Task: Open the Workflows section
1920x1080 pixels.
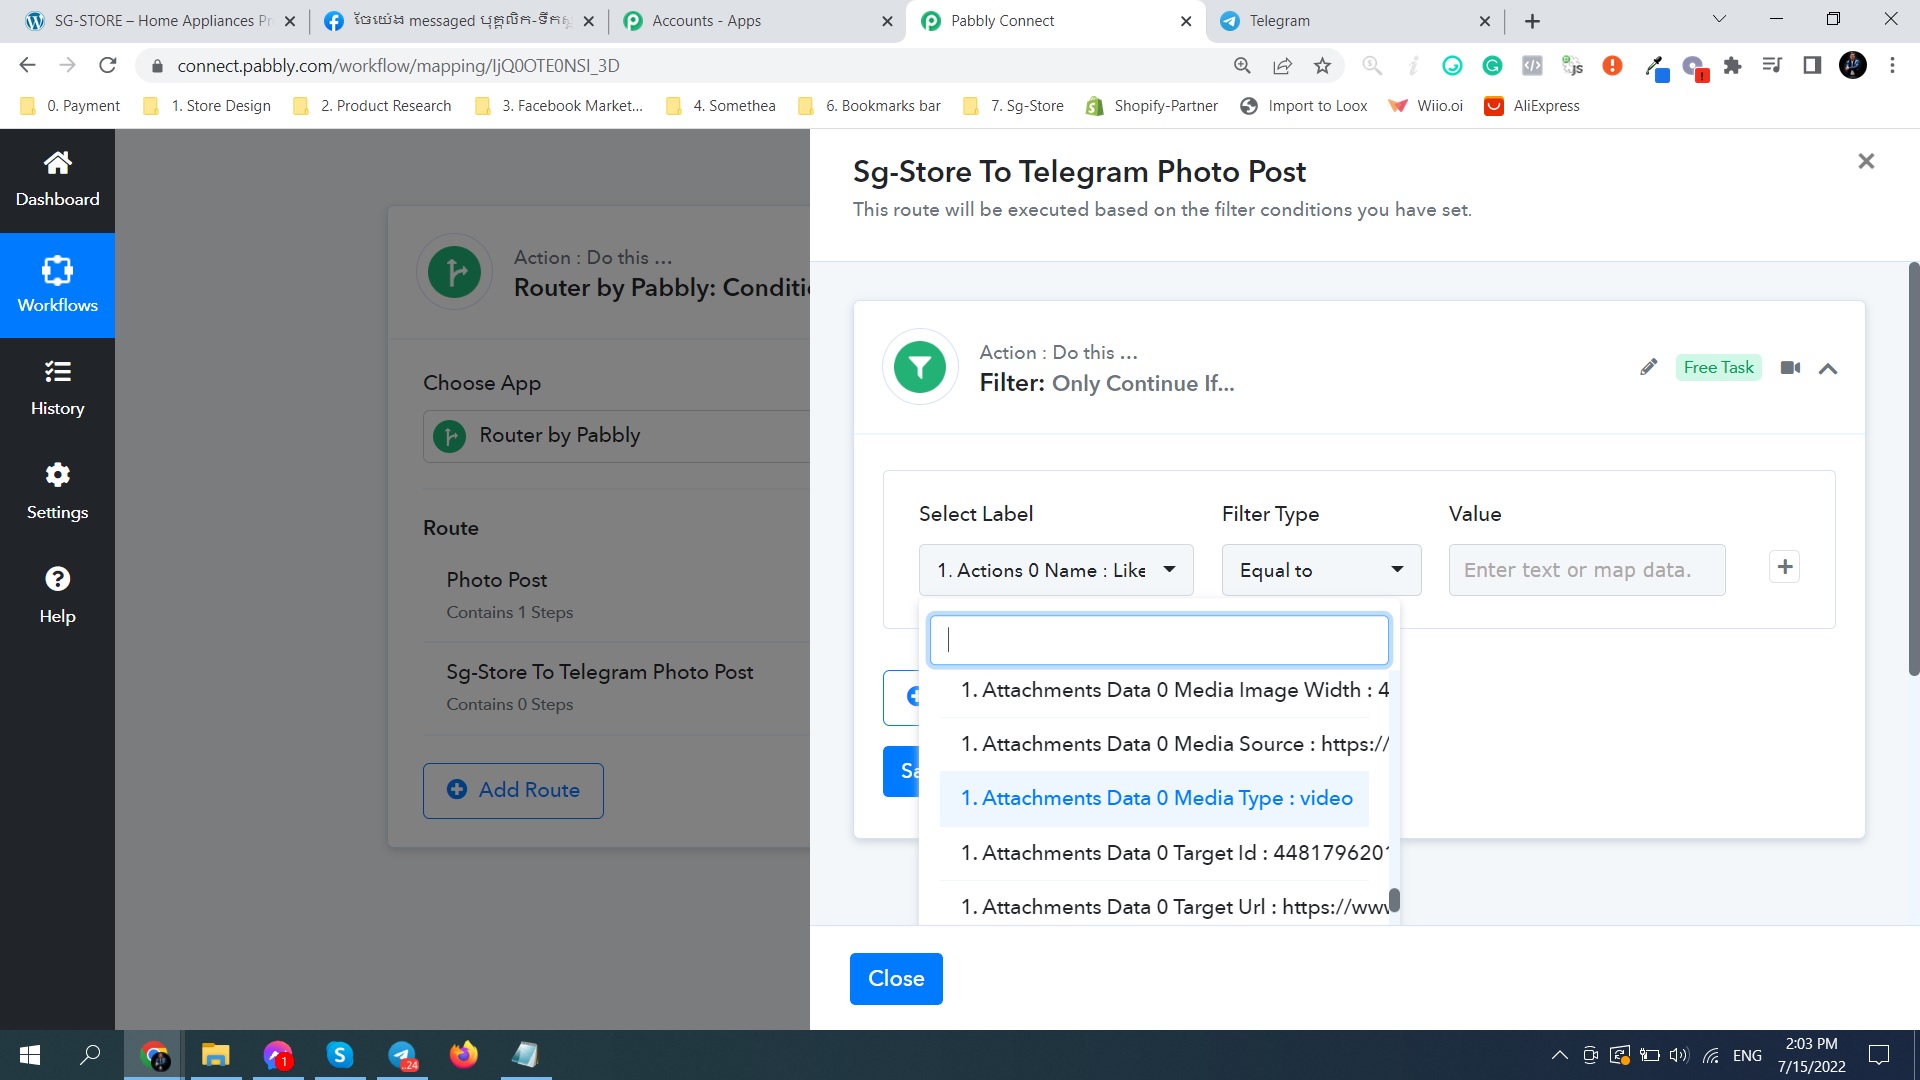Action: point(57,285)
